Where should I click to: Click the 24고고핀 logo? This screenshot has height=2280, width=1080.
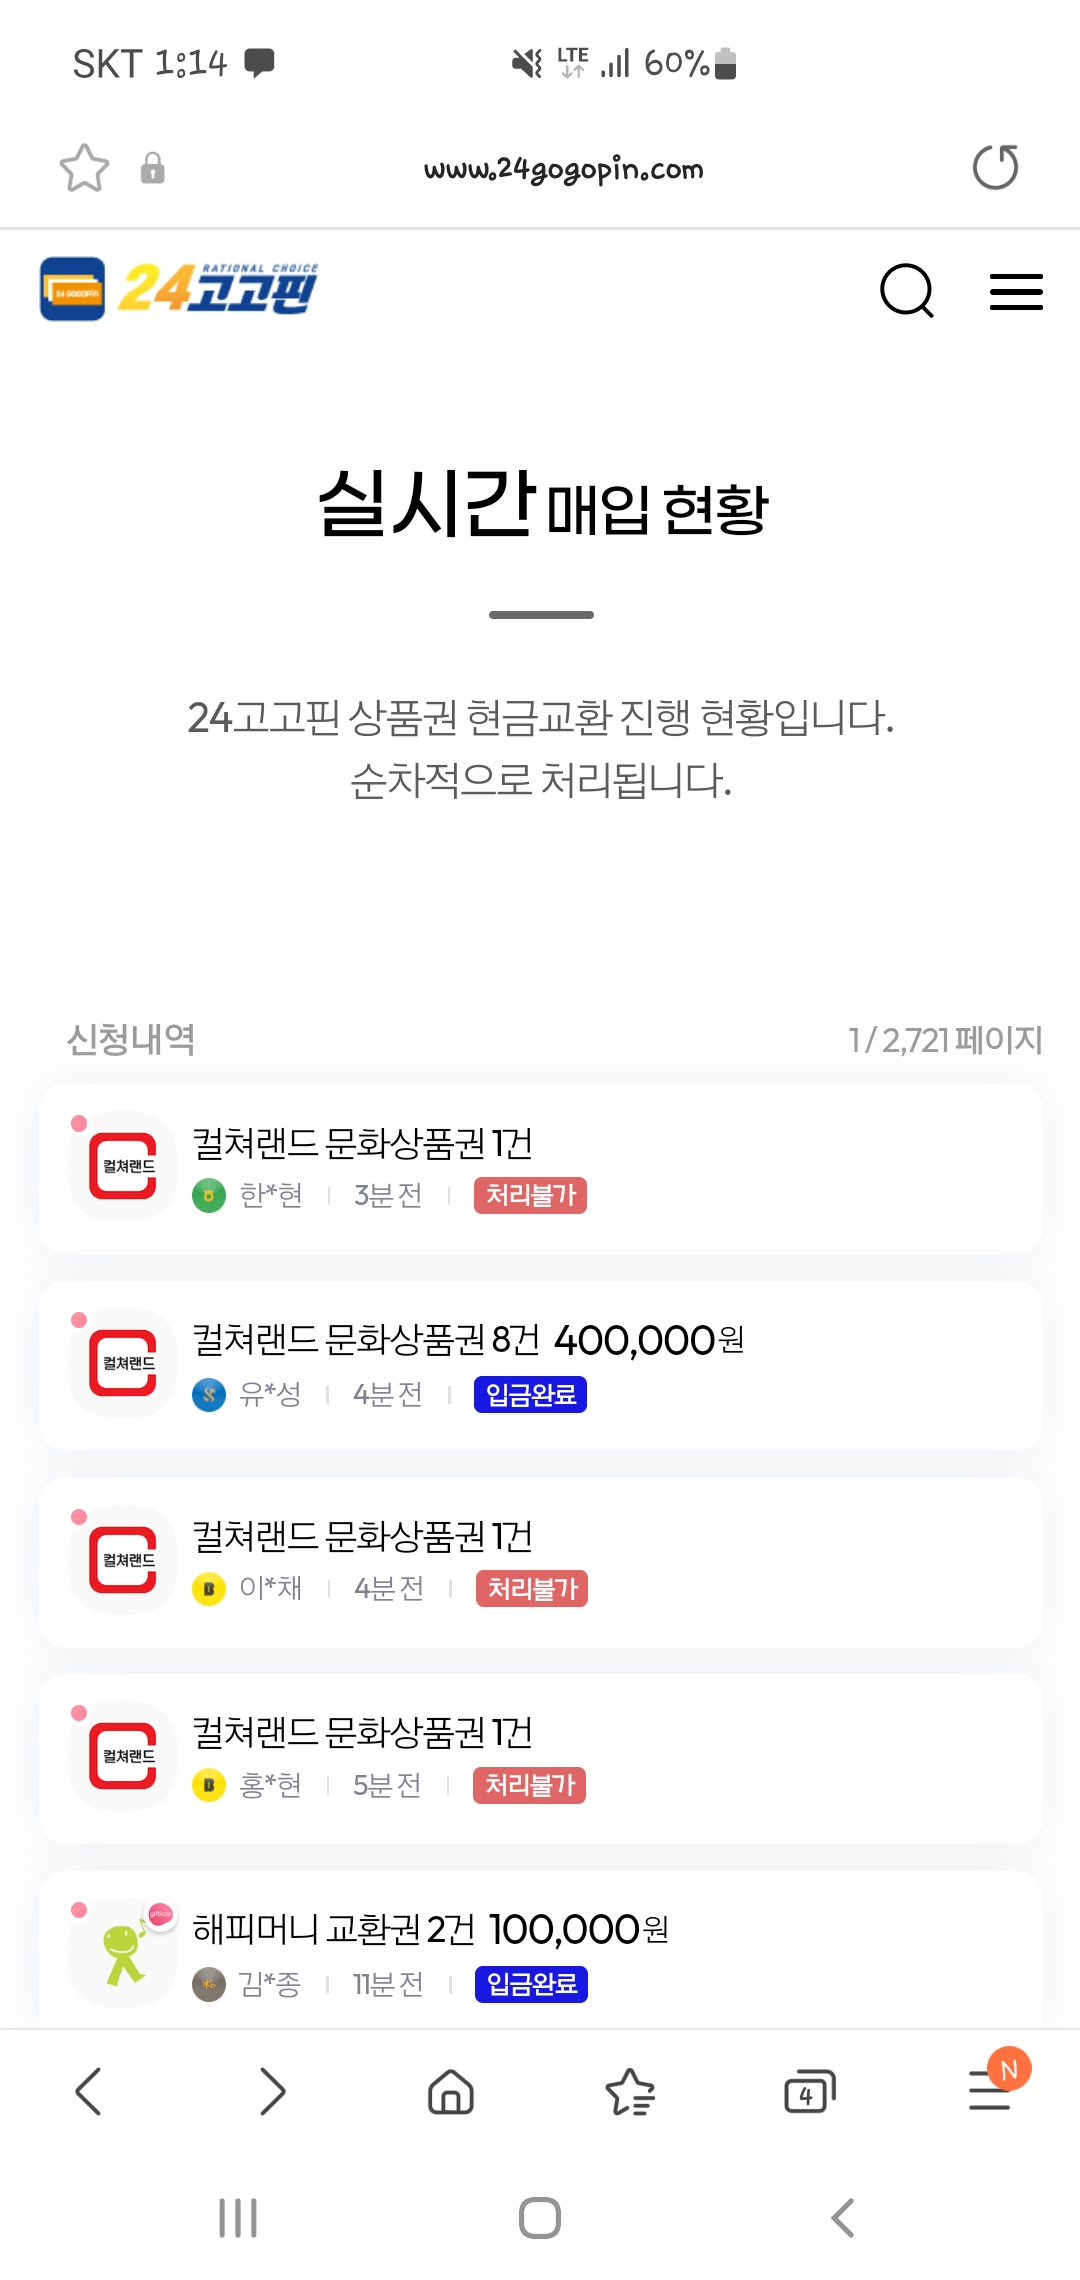pyautogui.click(x=179, y=289)
